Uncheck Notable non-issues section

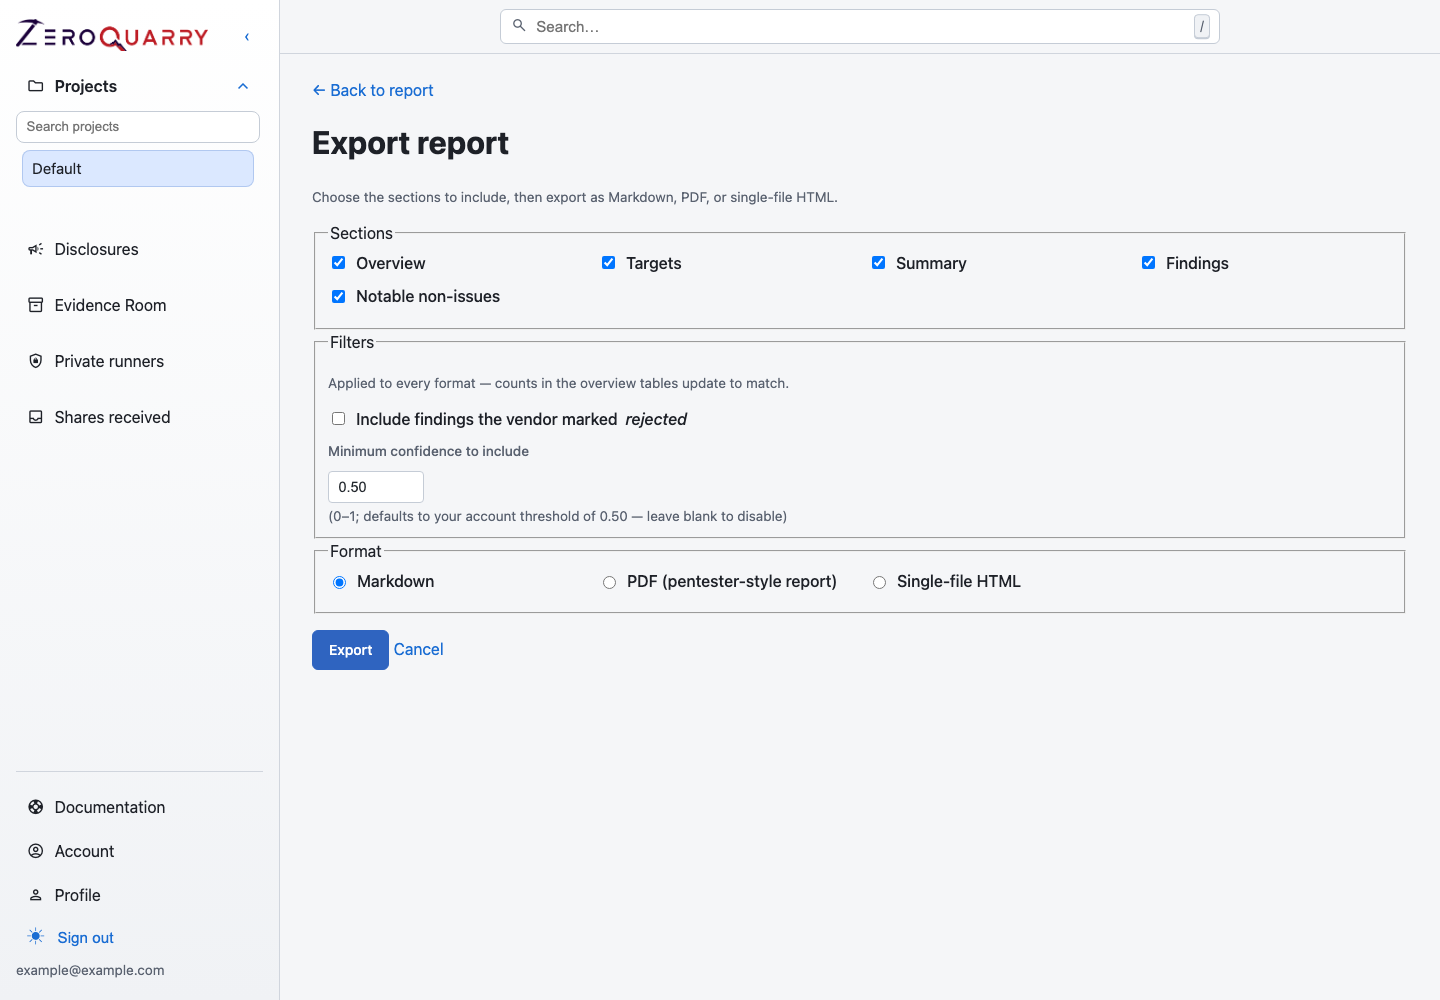(x=338, y=296)
